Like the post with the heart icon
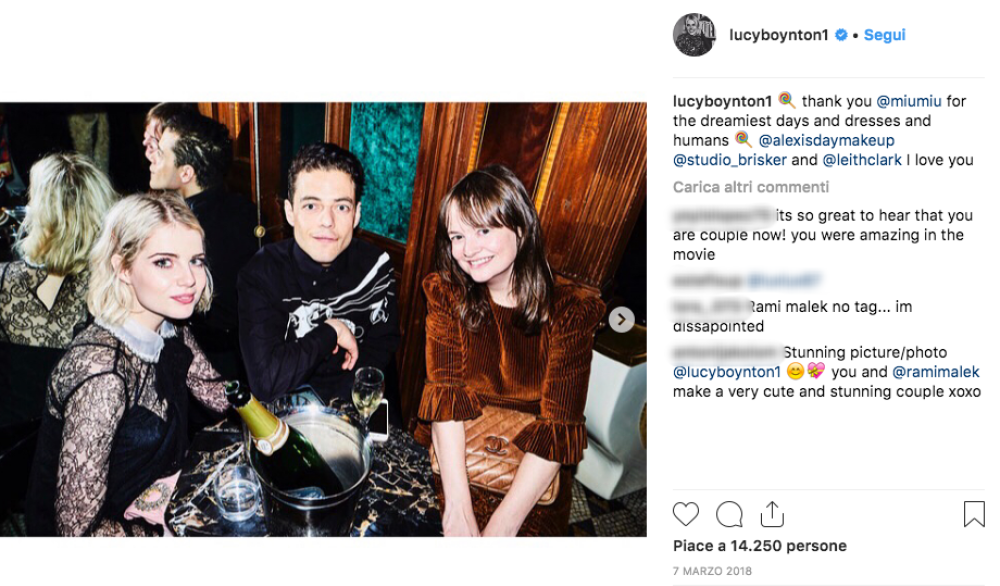 686,514
